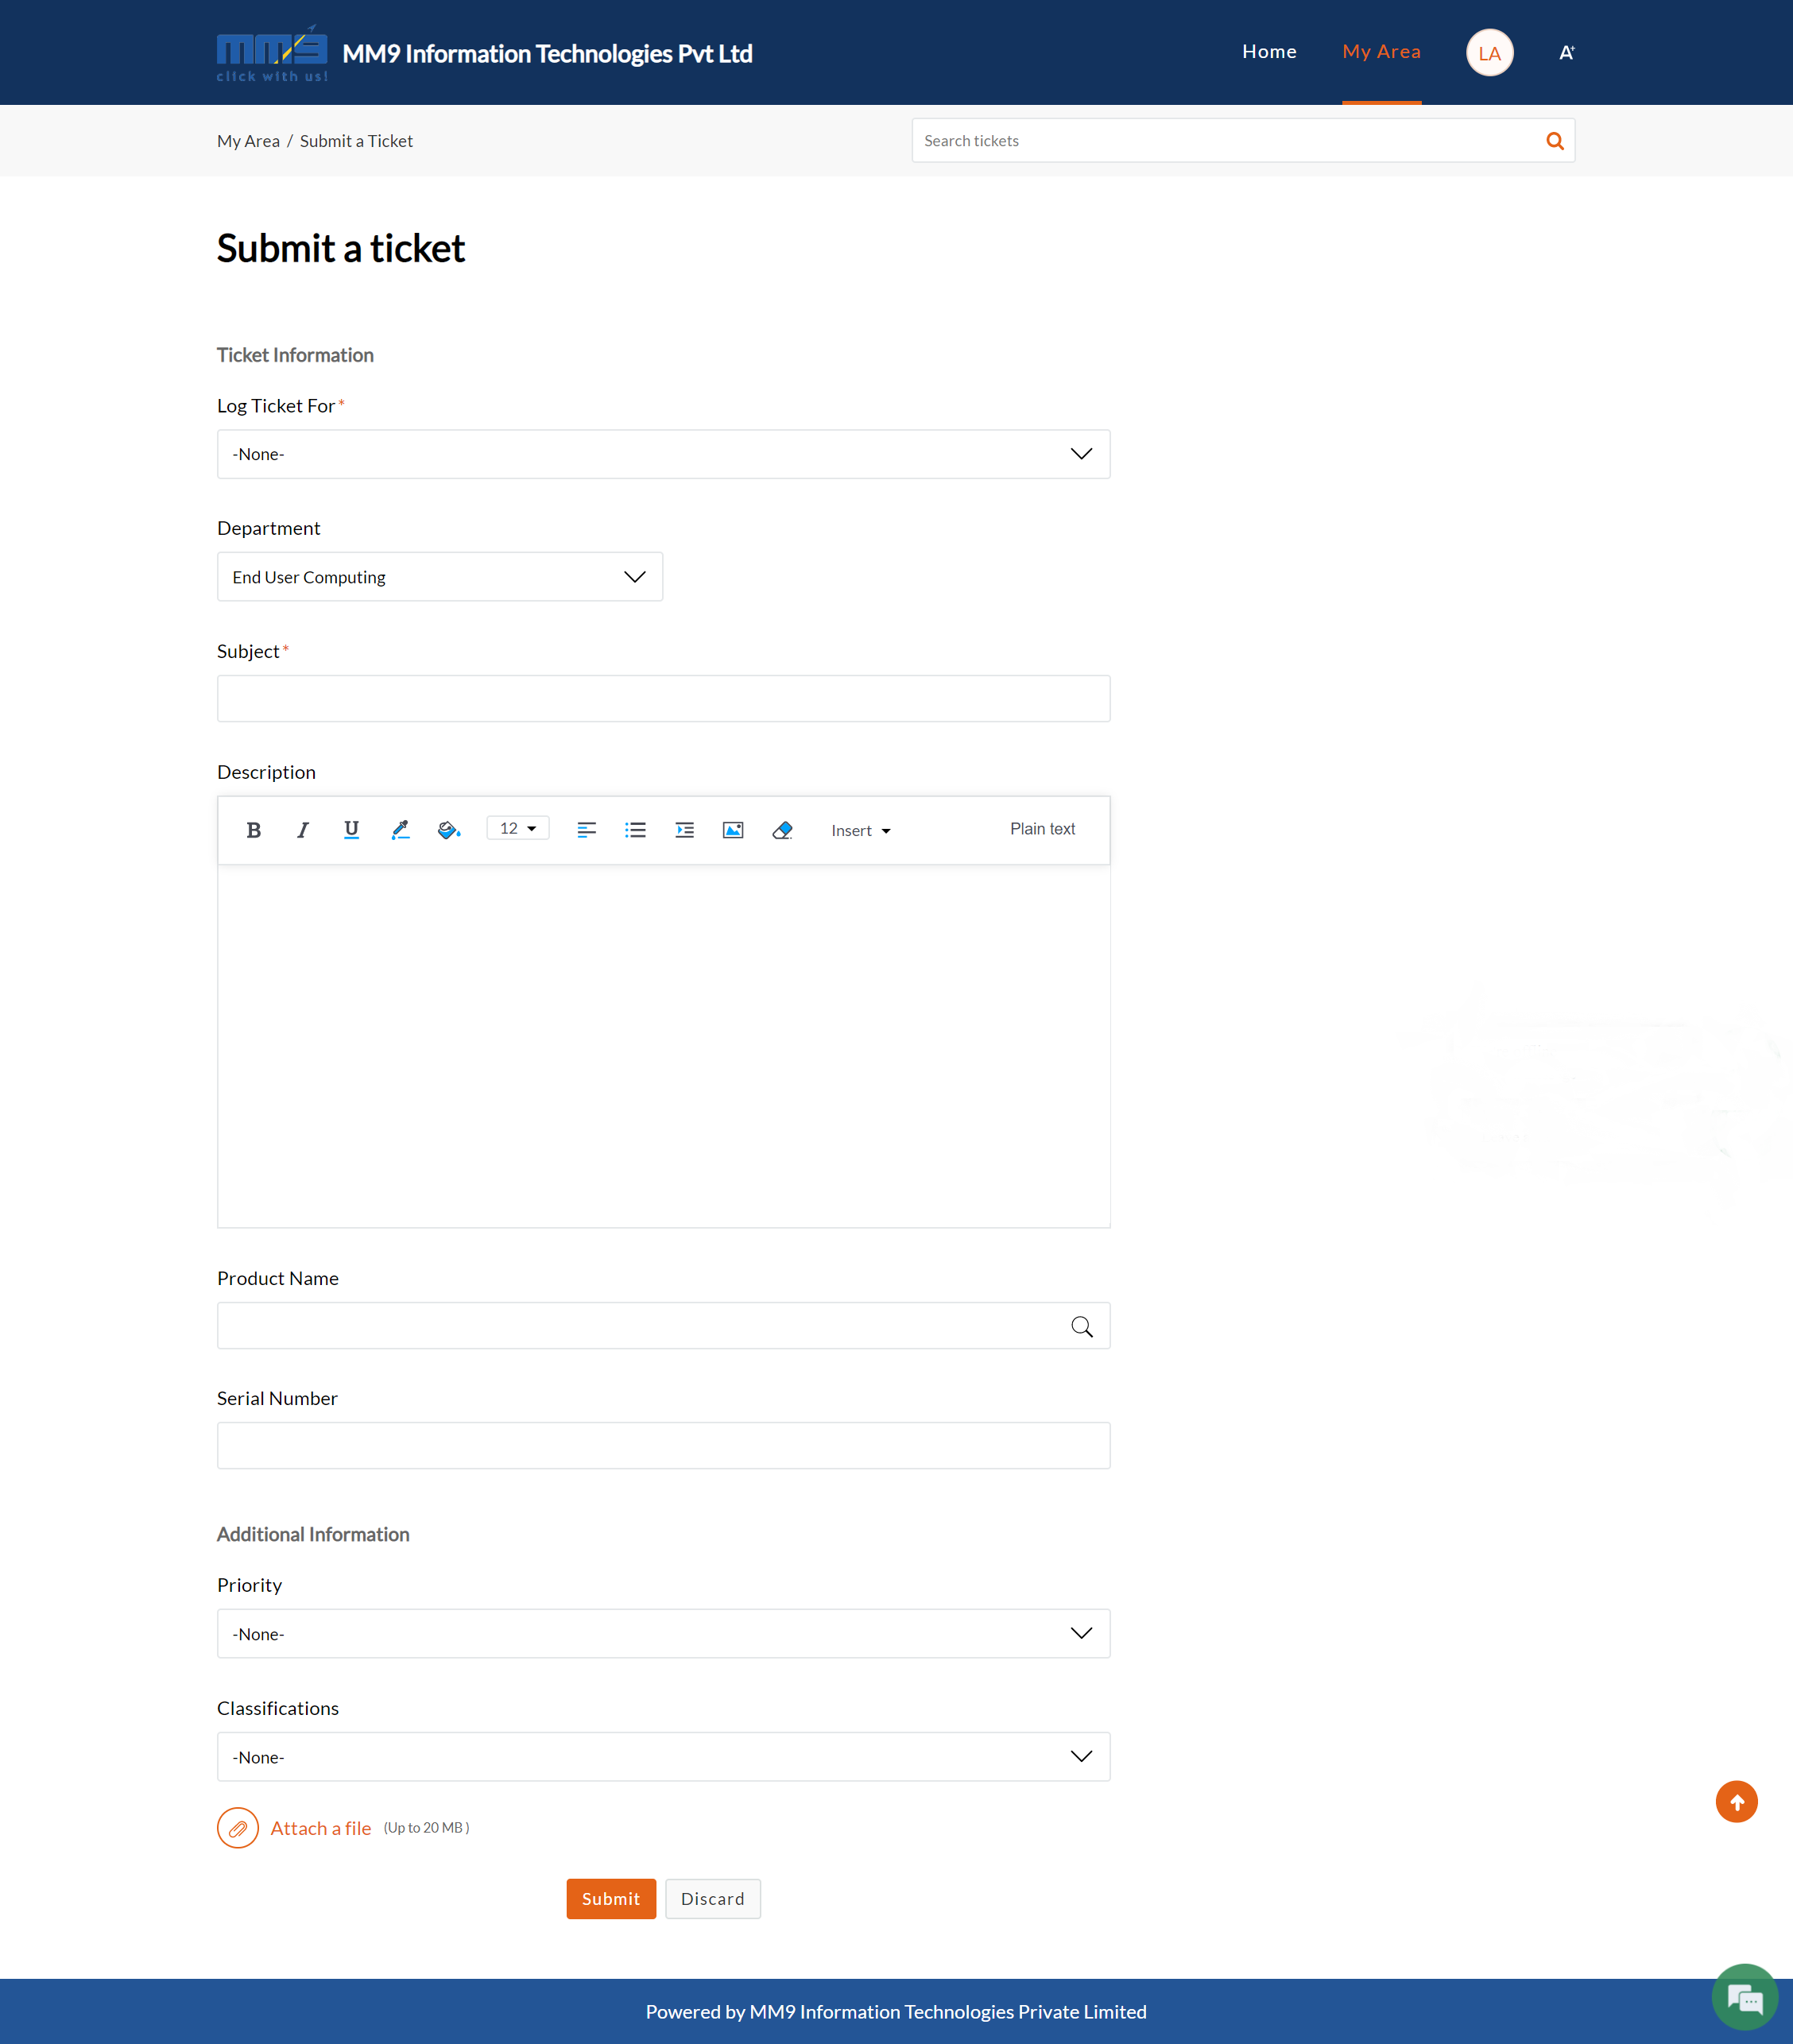Expand the Log Ticket For dropdown
The height and width of the screenshot is (2044, 1793).
click(x=663, y=454)
